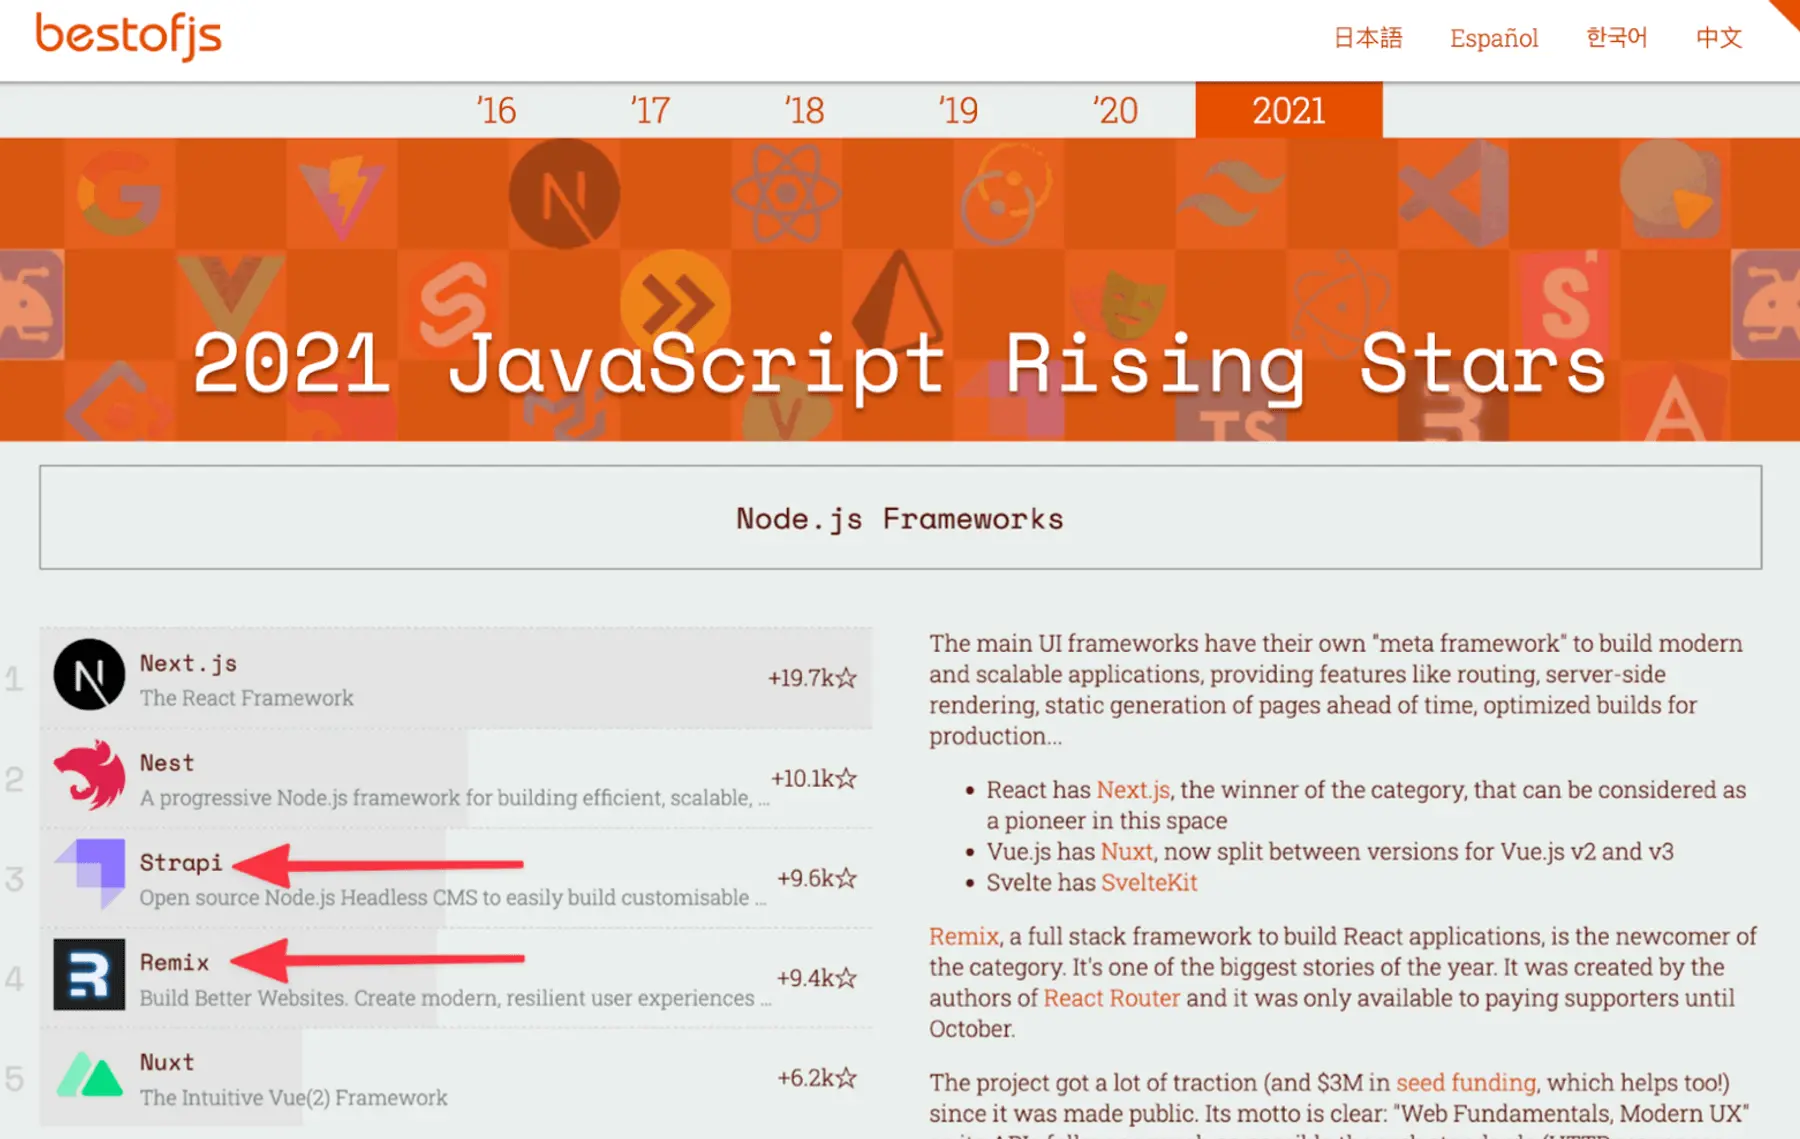Click the React Router link

(1111, 998)
